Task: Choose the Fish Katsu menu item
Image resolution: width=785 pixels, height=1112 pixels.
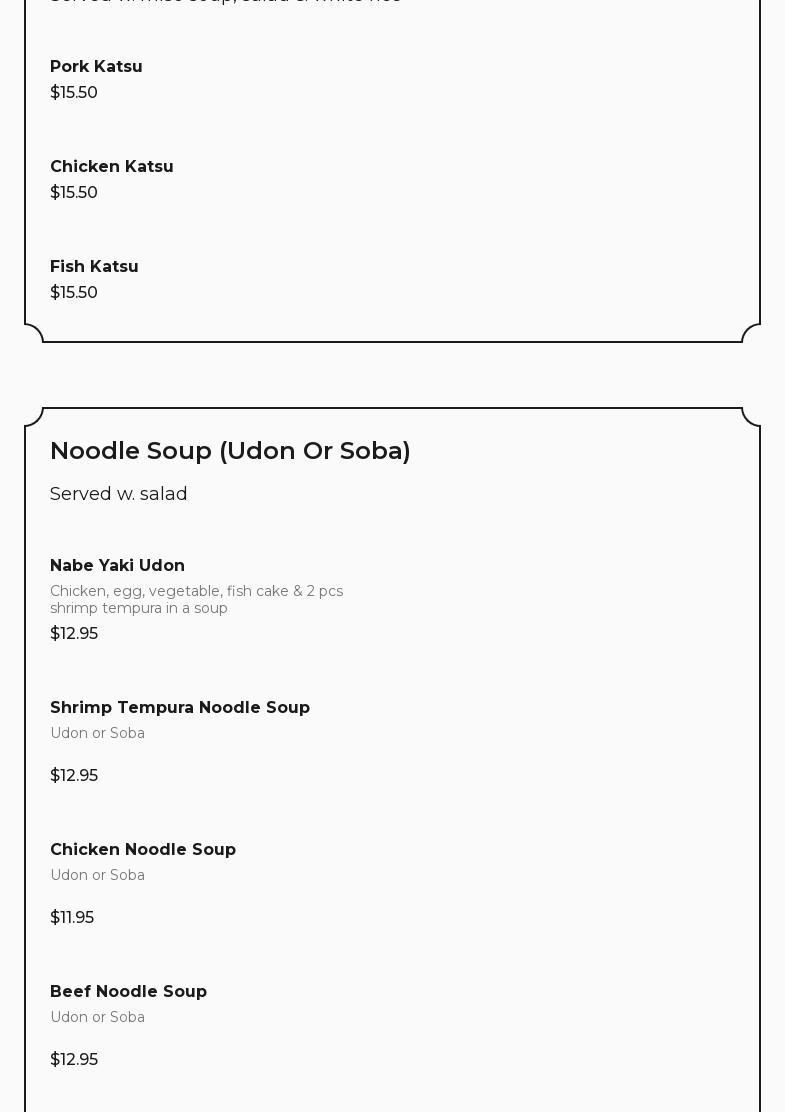Action: [x=94, y=266]
